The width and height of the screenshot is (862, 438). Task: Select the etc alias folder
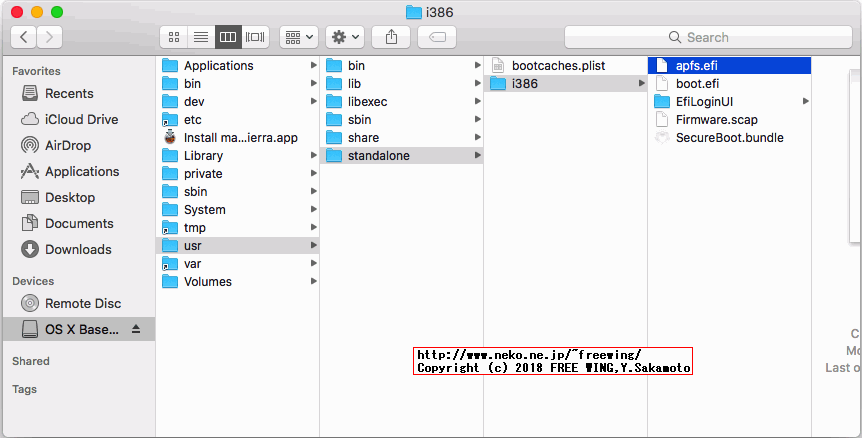[x=237, y=120]
